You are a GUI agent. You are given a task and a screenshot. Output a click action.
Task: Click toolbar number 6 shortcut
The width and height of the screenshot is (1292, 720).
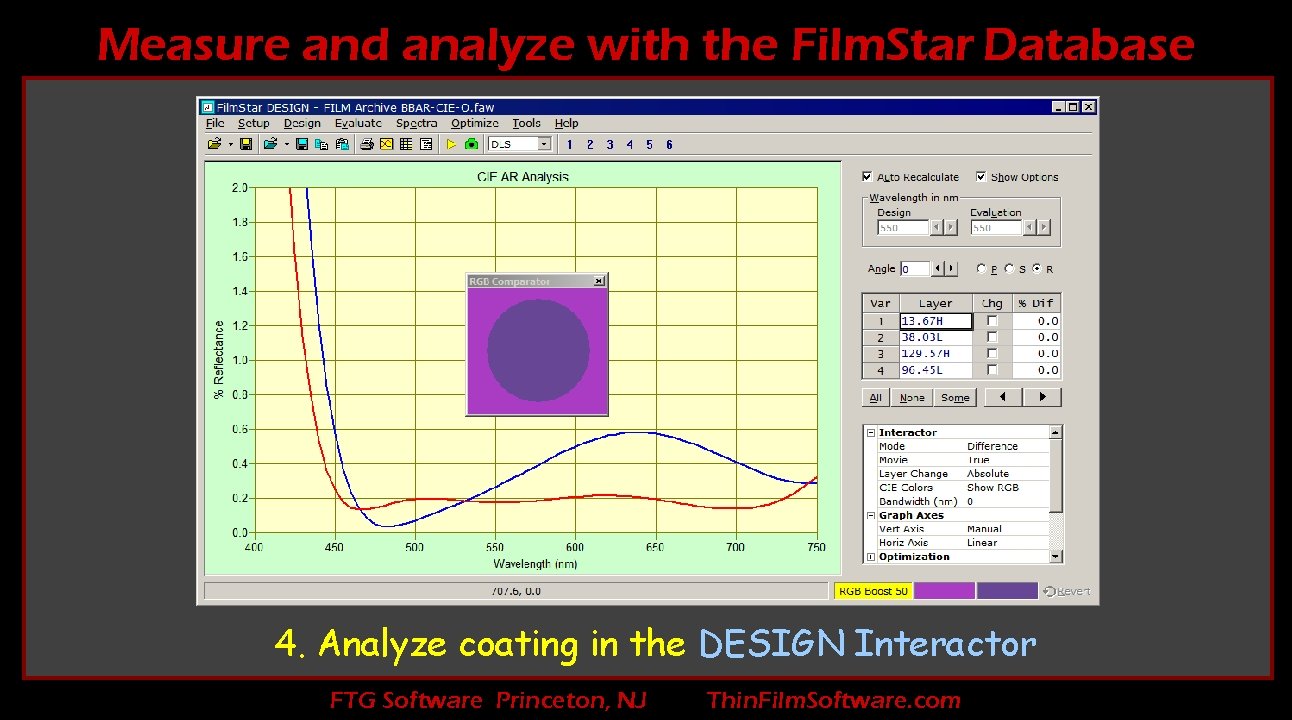pyautogui.click(x=669, y=144)
